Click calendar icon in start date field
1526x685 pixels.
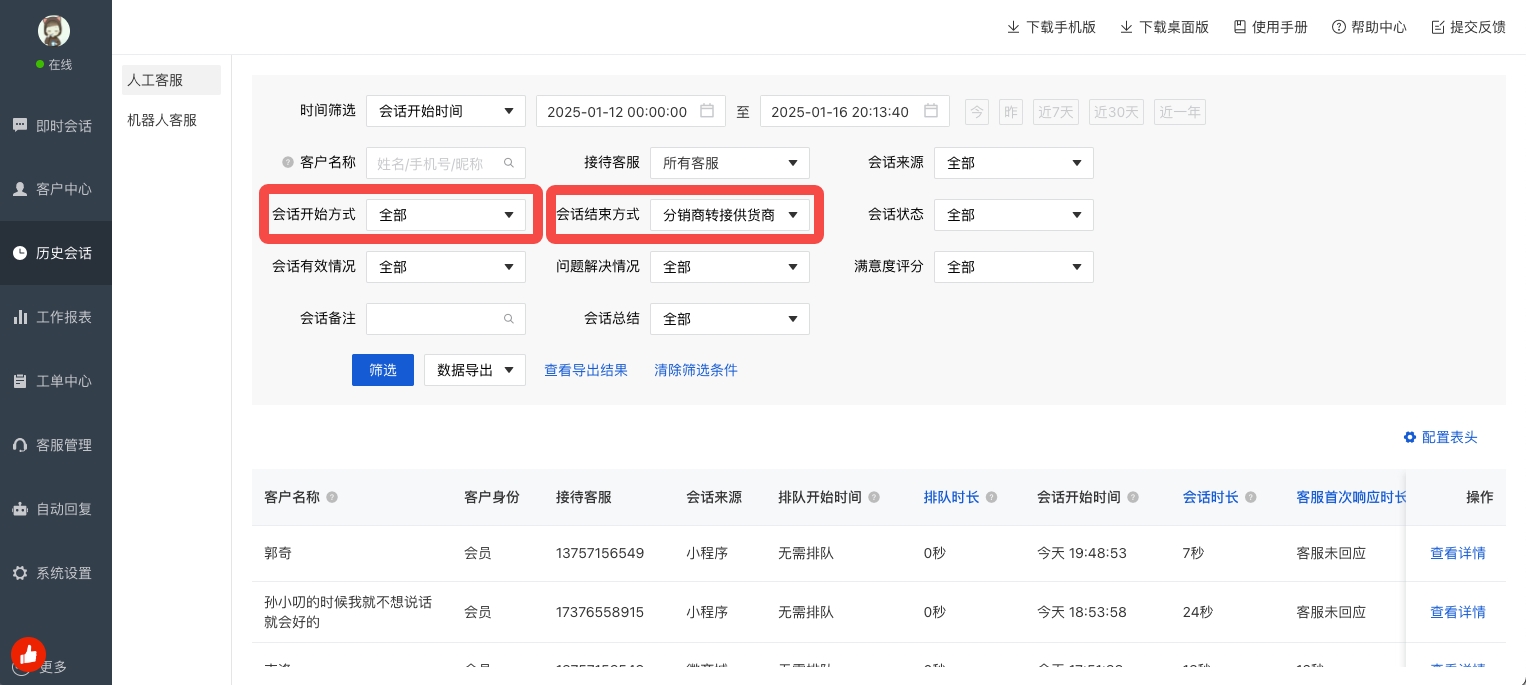tap(707, 111)
